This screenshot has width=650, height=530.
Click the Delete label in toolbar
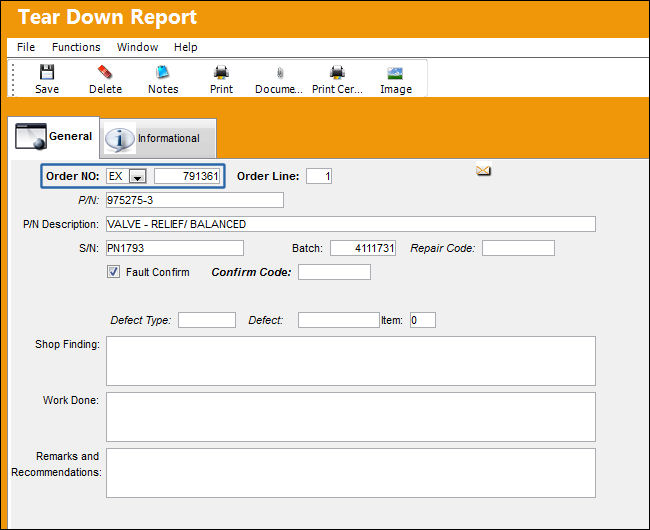click(x=105, y=89)
